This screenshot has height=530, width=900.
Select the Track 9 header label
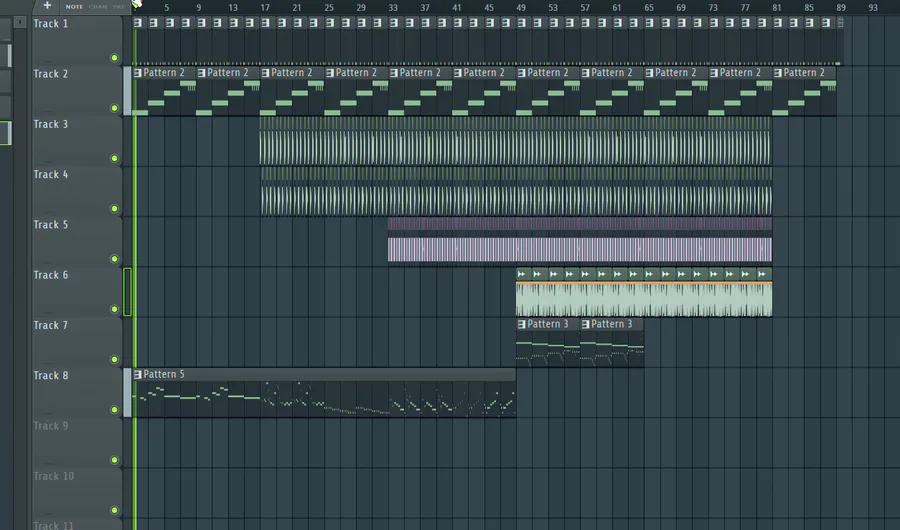[x=51, y=426]
